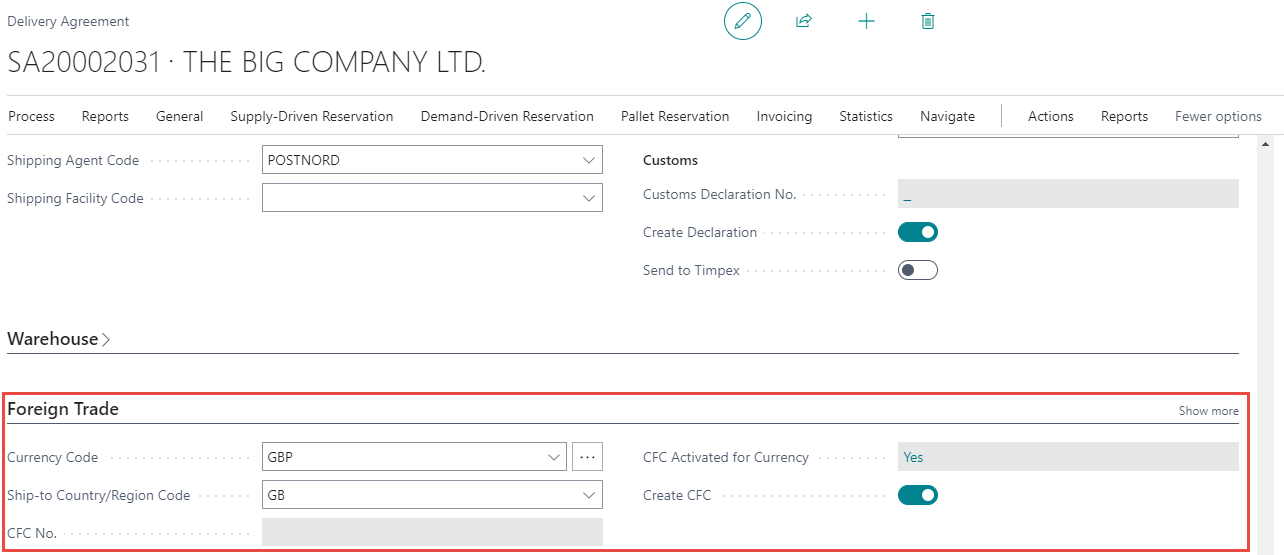Click the trash can delete icon
This screenshot has width=1284, height=555.
click(x=928, y=21)
